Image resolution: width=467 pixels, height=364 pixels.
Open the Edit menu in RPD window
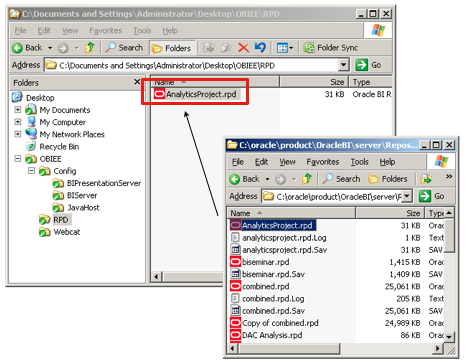(44, 31)
